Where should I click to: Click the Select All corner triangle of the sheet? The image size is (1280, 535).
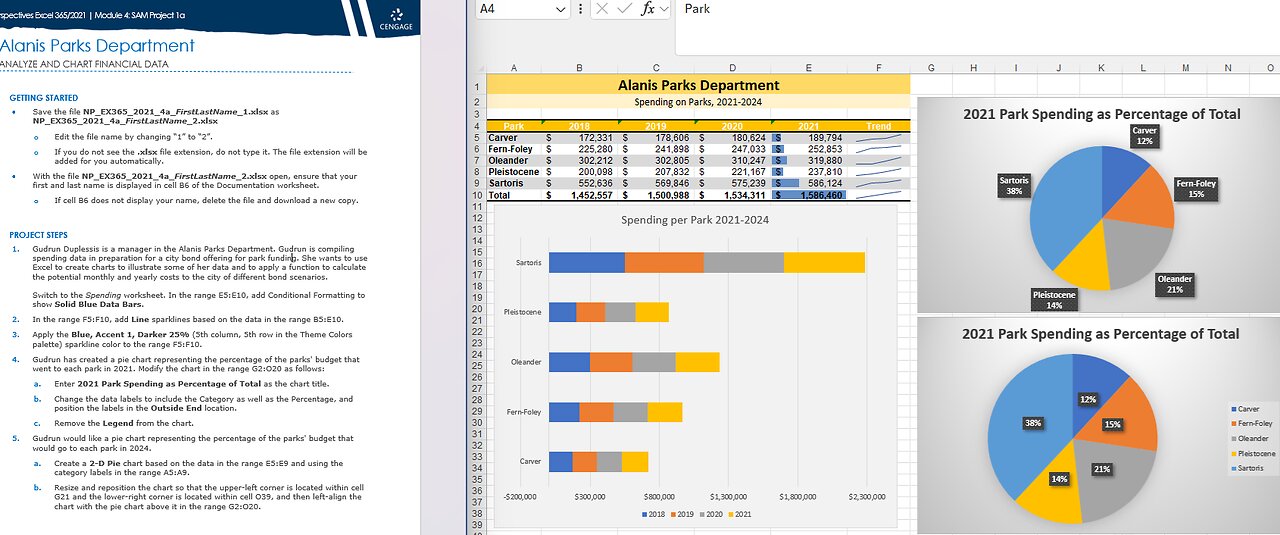tap(479, 68)
